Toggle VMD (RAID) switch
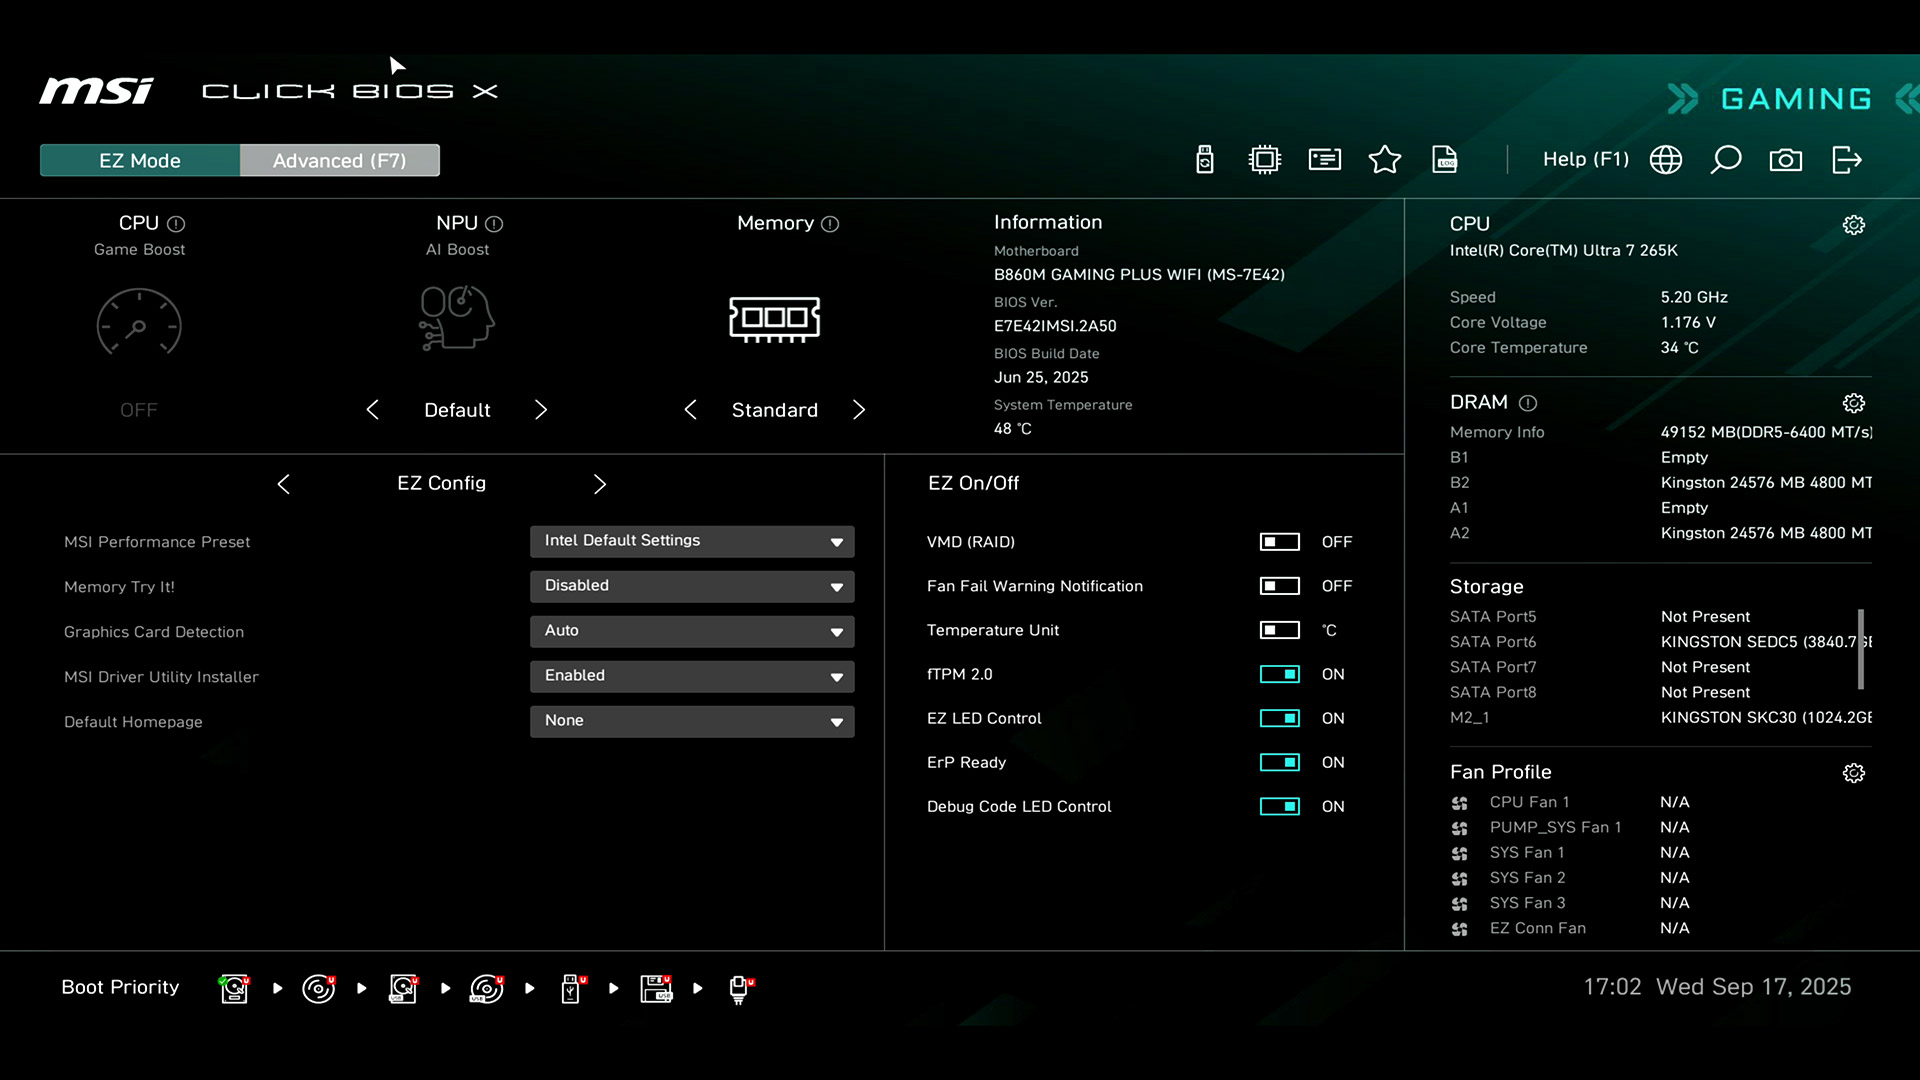Screen dimensions: 1920x1080 tap(1279, 542)
